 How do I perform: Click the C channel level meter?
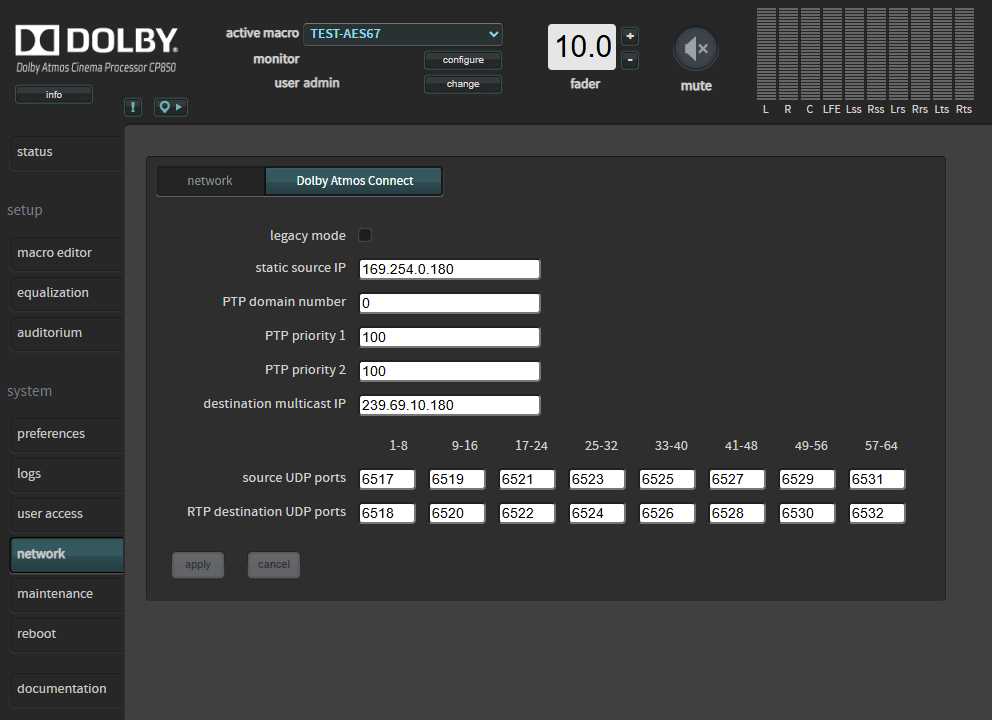(810, 54)
